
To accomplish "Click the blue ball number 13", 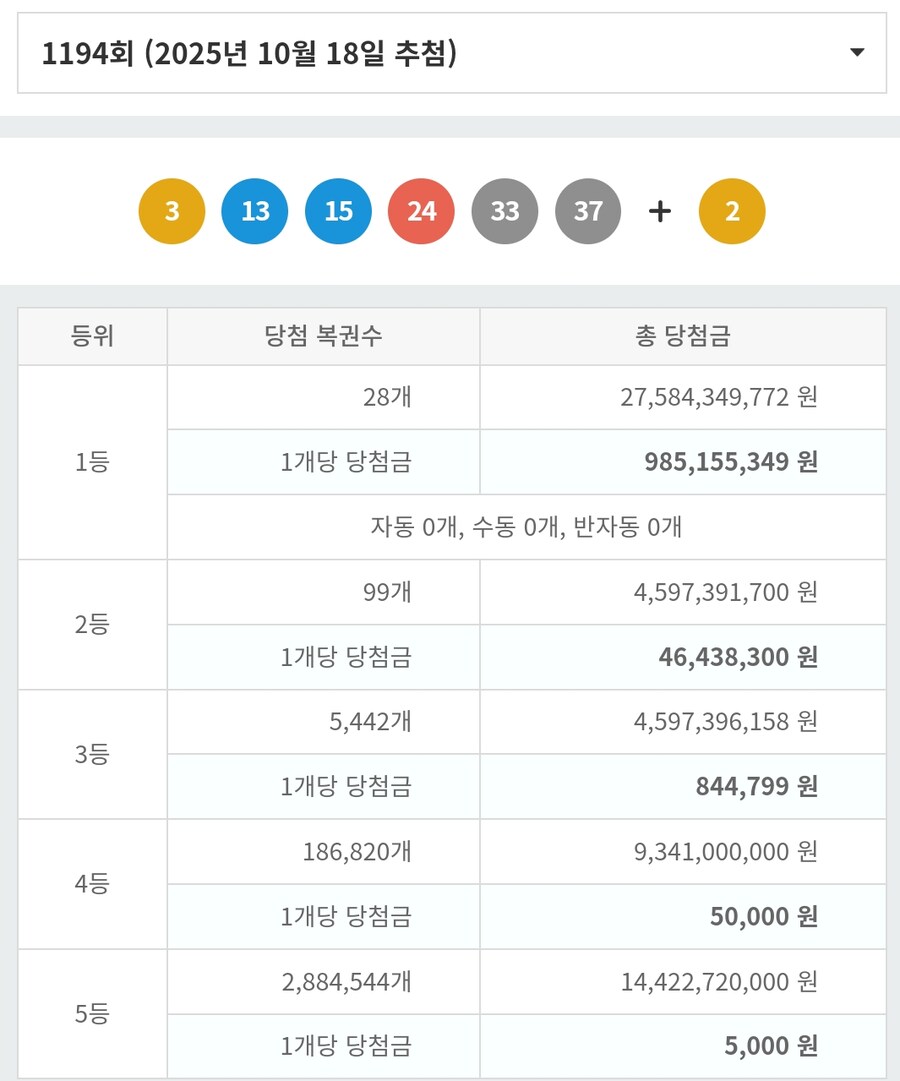I will [x=255, y=212].
